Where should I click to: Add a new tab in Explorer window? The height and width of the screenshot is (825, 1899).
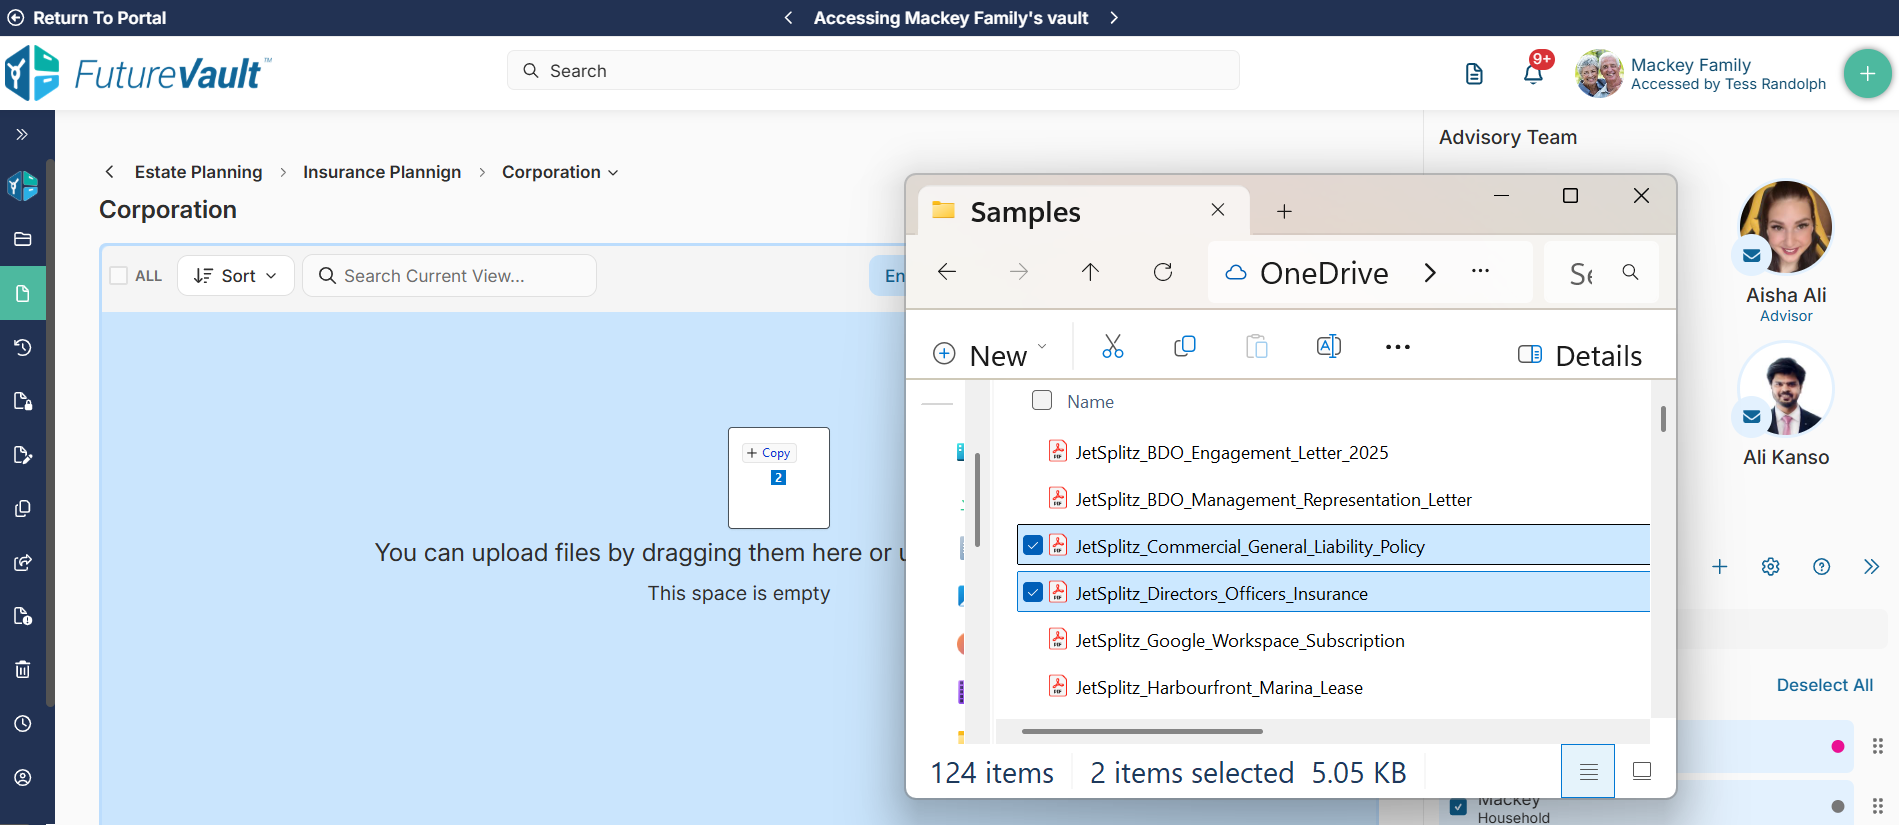click(x=1284, y=211)
